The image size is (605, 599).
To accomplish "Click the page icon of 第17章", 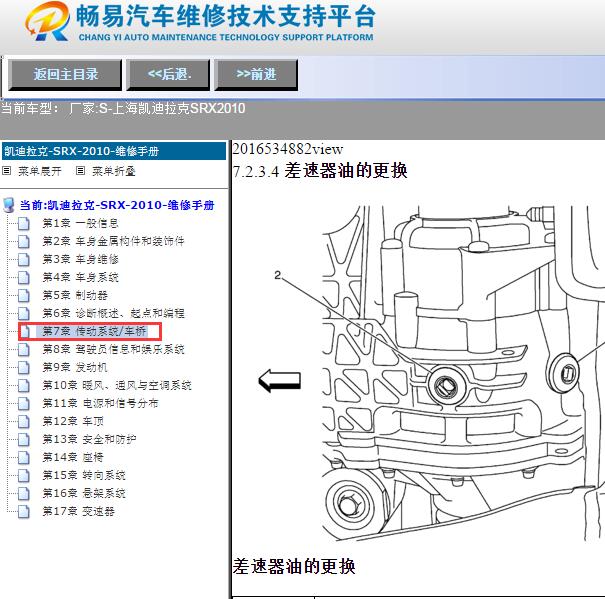I will pyautogui.click(x=24, y=512).
